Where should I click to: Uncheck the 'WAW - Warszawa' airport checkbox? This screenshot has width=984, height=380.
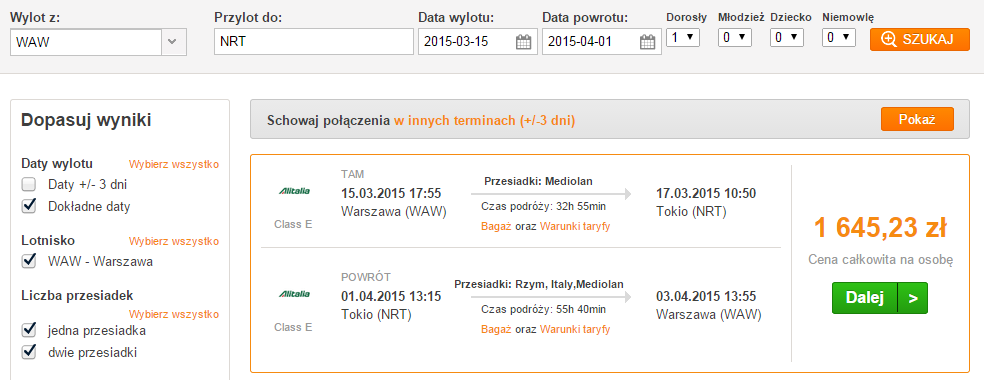pos(28,261)
